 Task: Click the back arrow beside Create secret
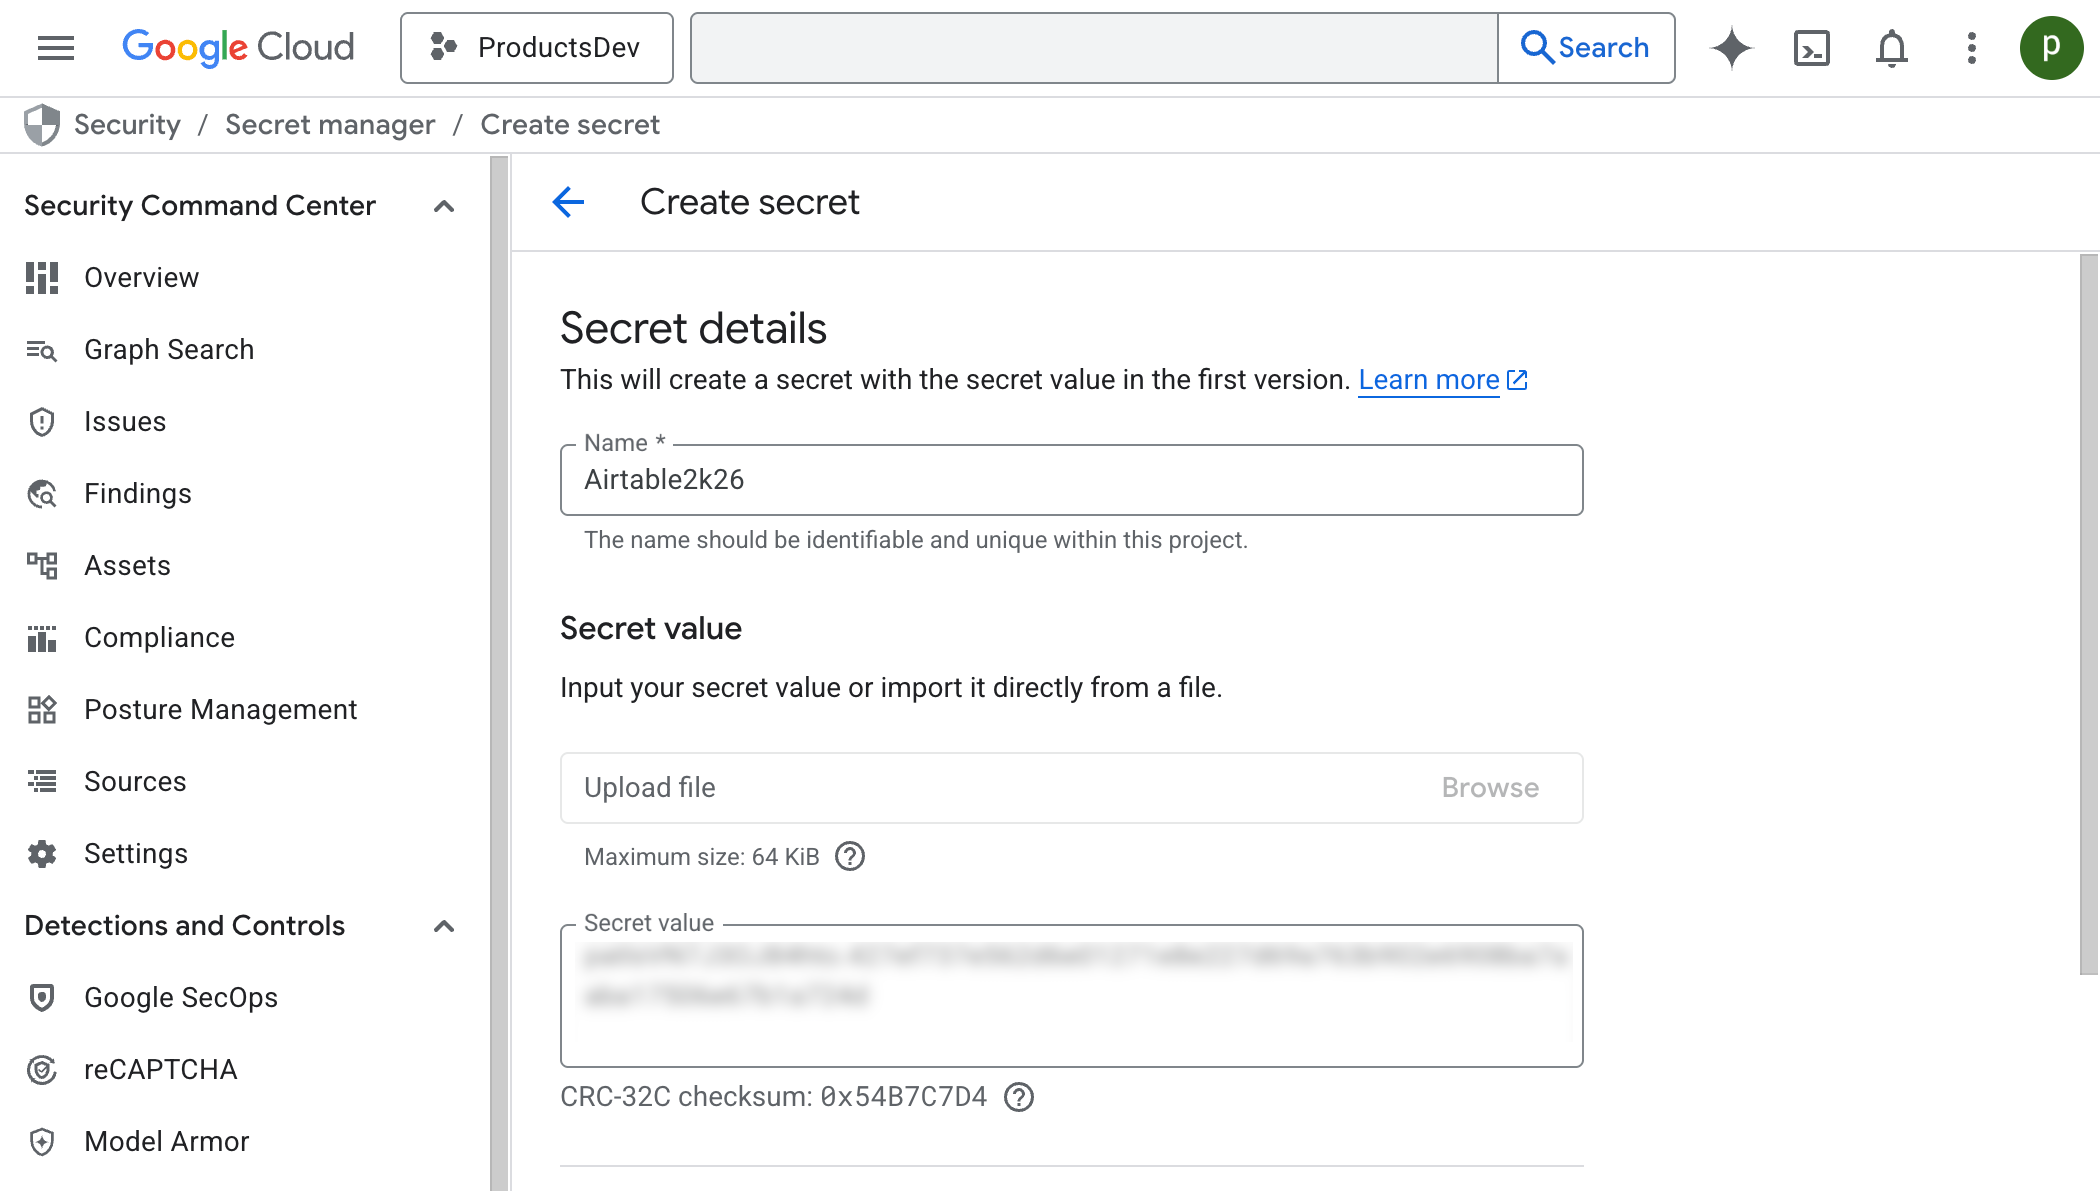[x=568, y=202]
